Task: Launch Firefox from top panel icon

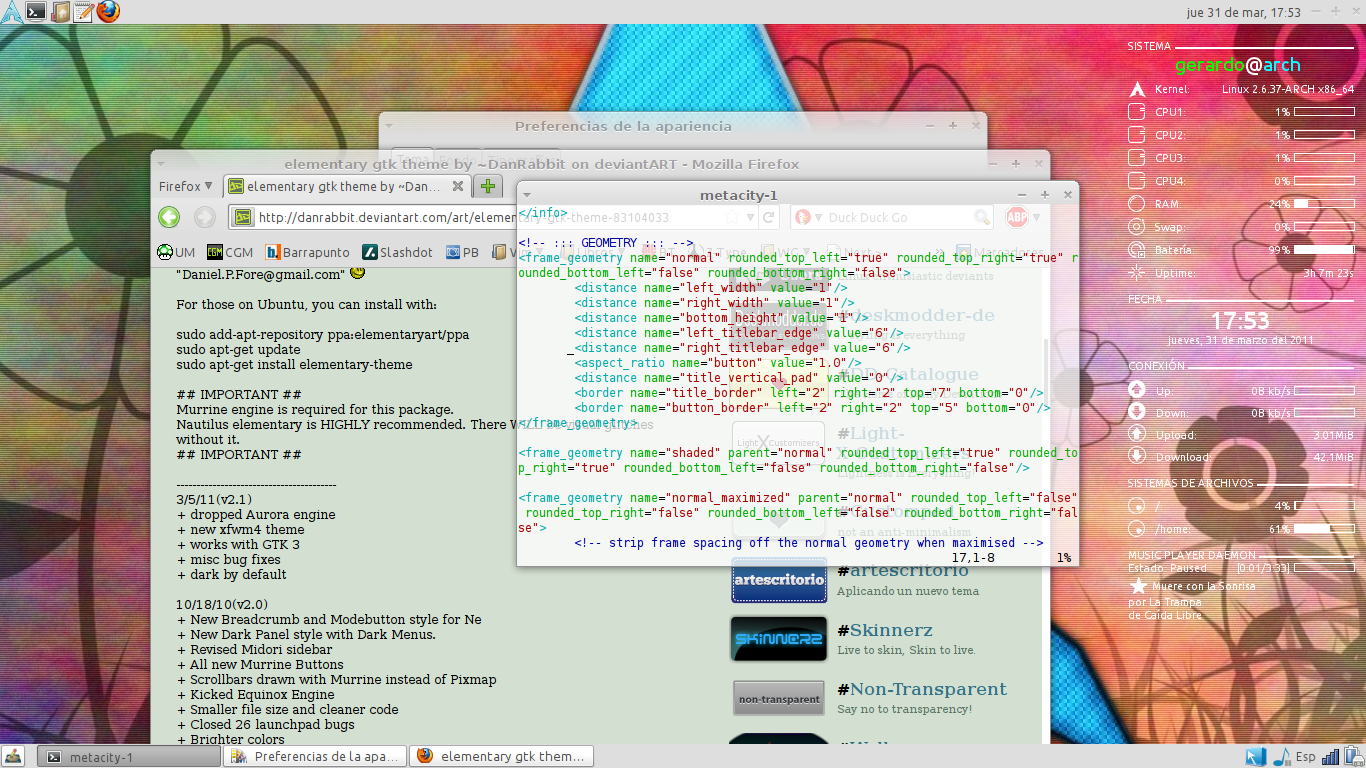Action: (108, 12)
